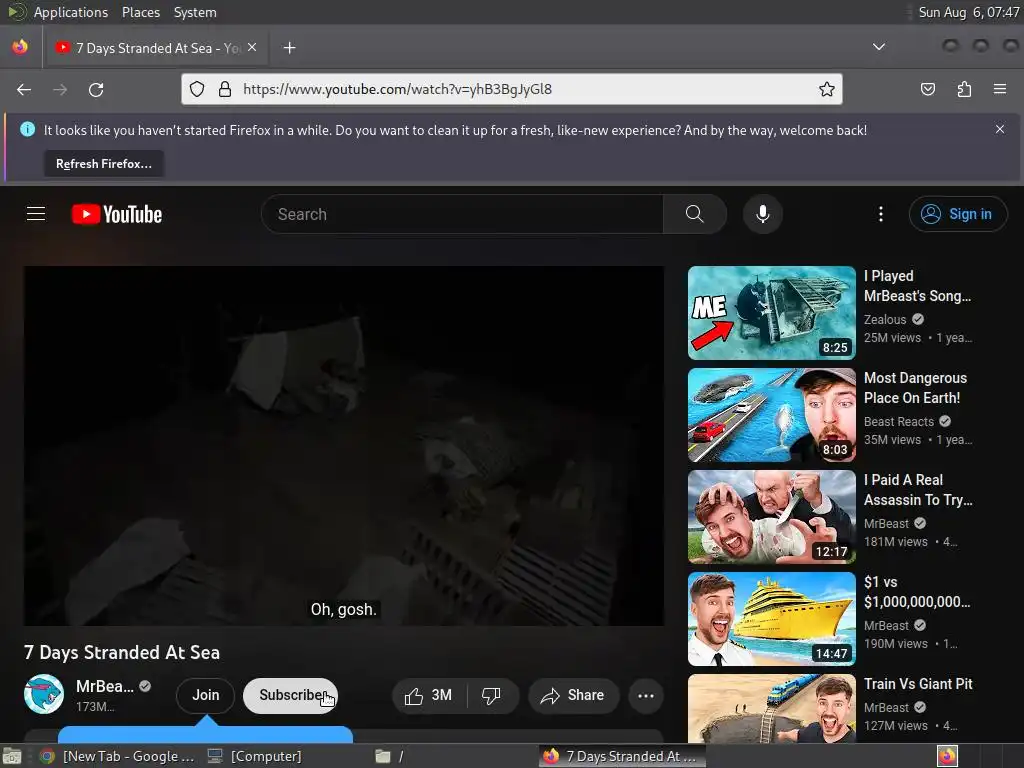Dismiss the Firefox notification bar
This screenshot has height=768, width=1024.
(999, 129)
